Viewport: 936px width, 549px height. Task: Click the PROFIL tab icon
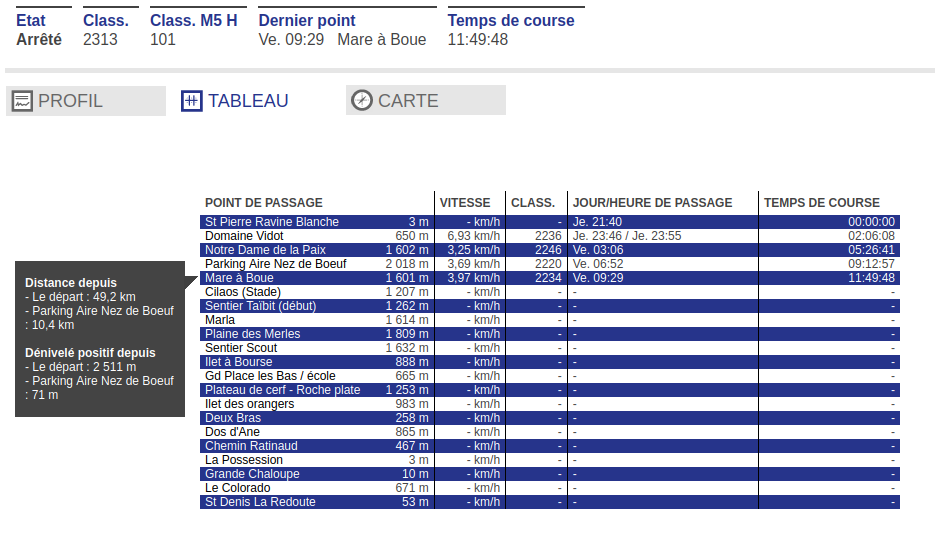[x=22, y=101]
